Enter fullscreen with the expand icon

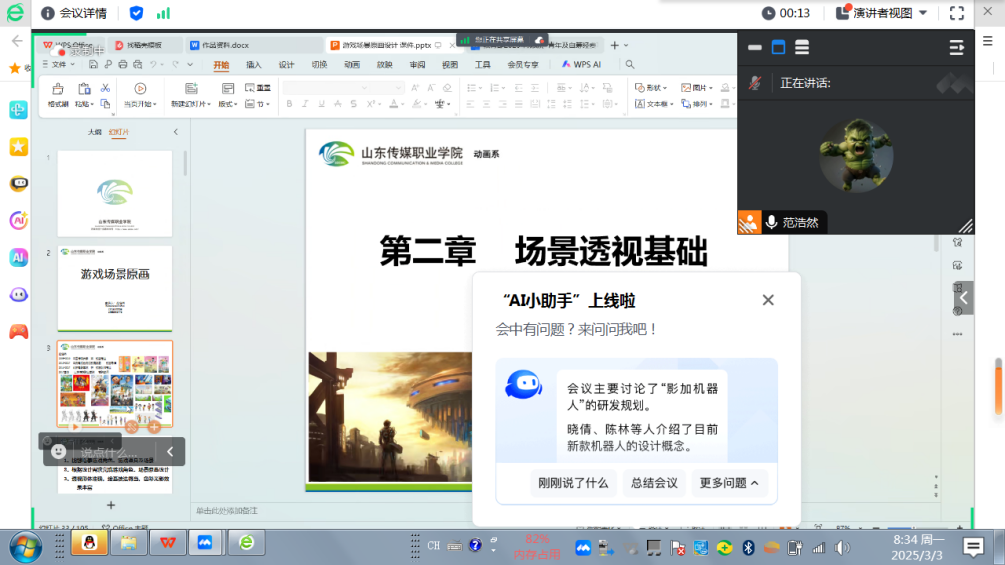(956, 13)
